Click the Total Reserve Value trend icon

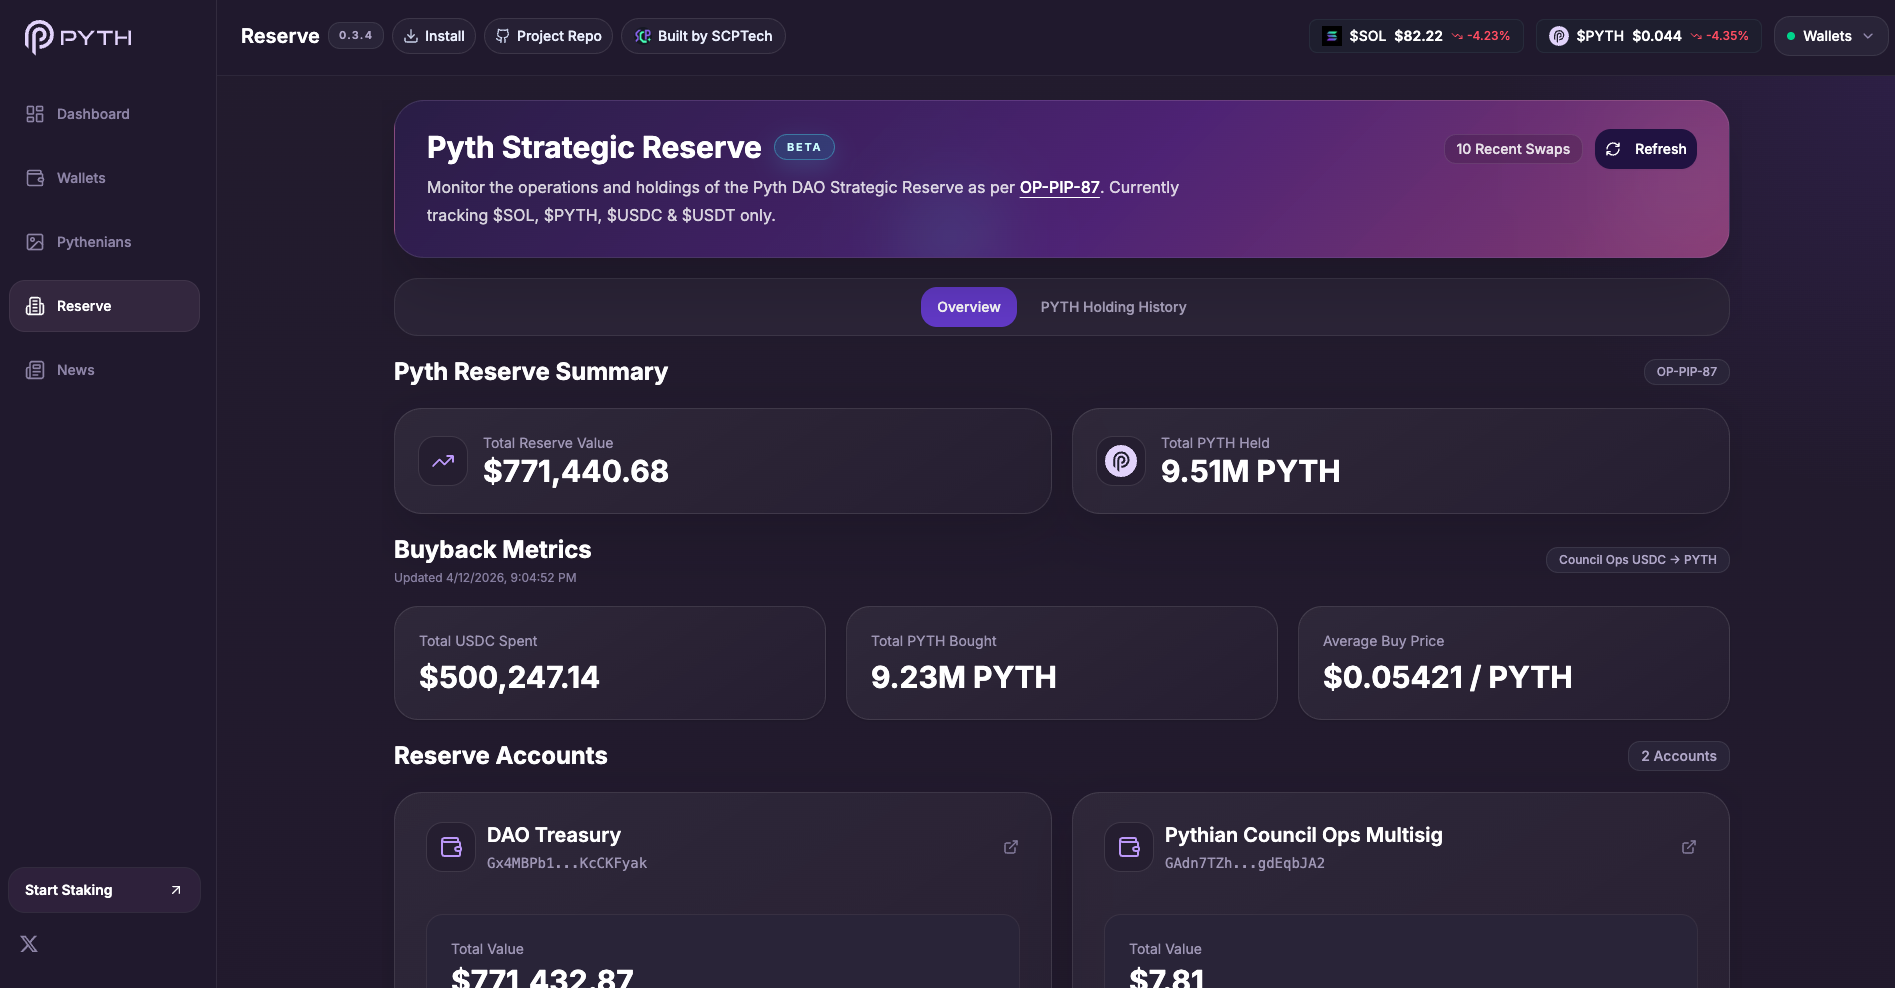[x=443, y=461]
